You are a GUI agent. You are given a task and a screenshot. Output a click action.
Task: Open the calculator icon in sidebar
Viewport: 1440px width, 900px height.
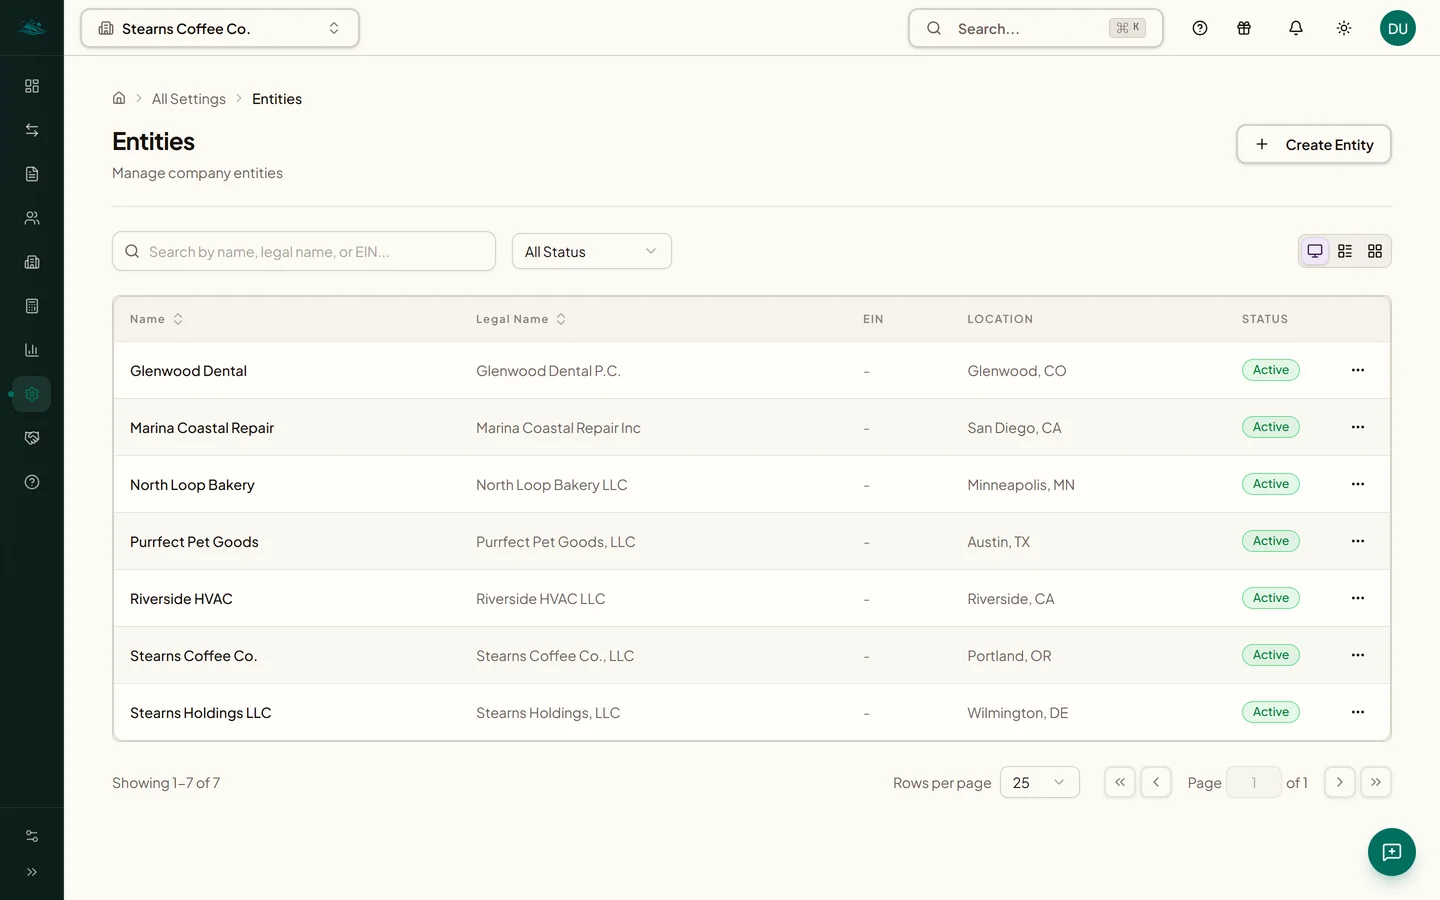coord(32,306)
